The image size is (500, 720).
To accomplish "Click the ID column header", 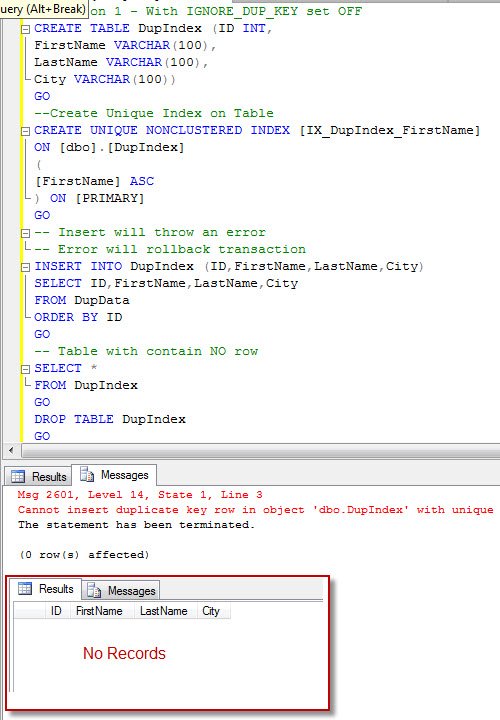I will 56,611.
